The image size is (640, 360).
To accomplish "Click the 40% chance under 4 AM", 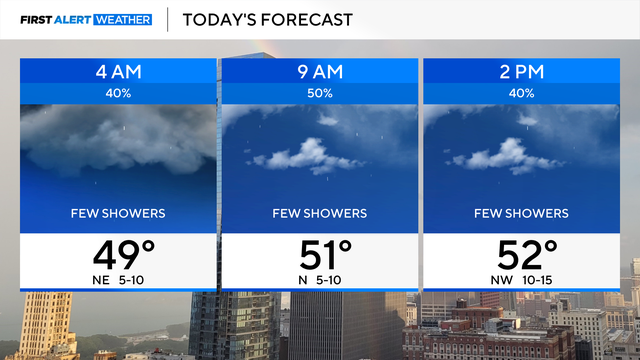I will [118, 93].
